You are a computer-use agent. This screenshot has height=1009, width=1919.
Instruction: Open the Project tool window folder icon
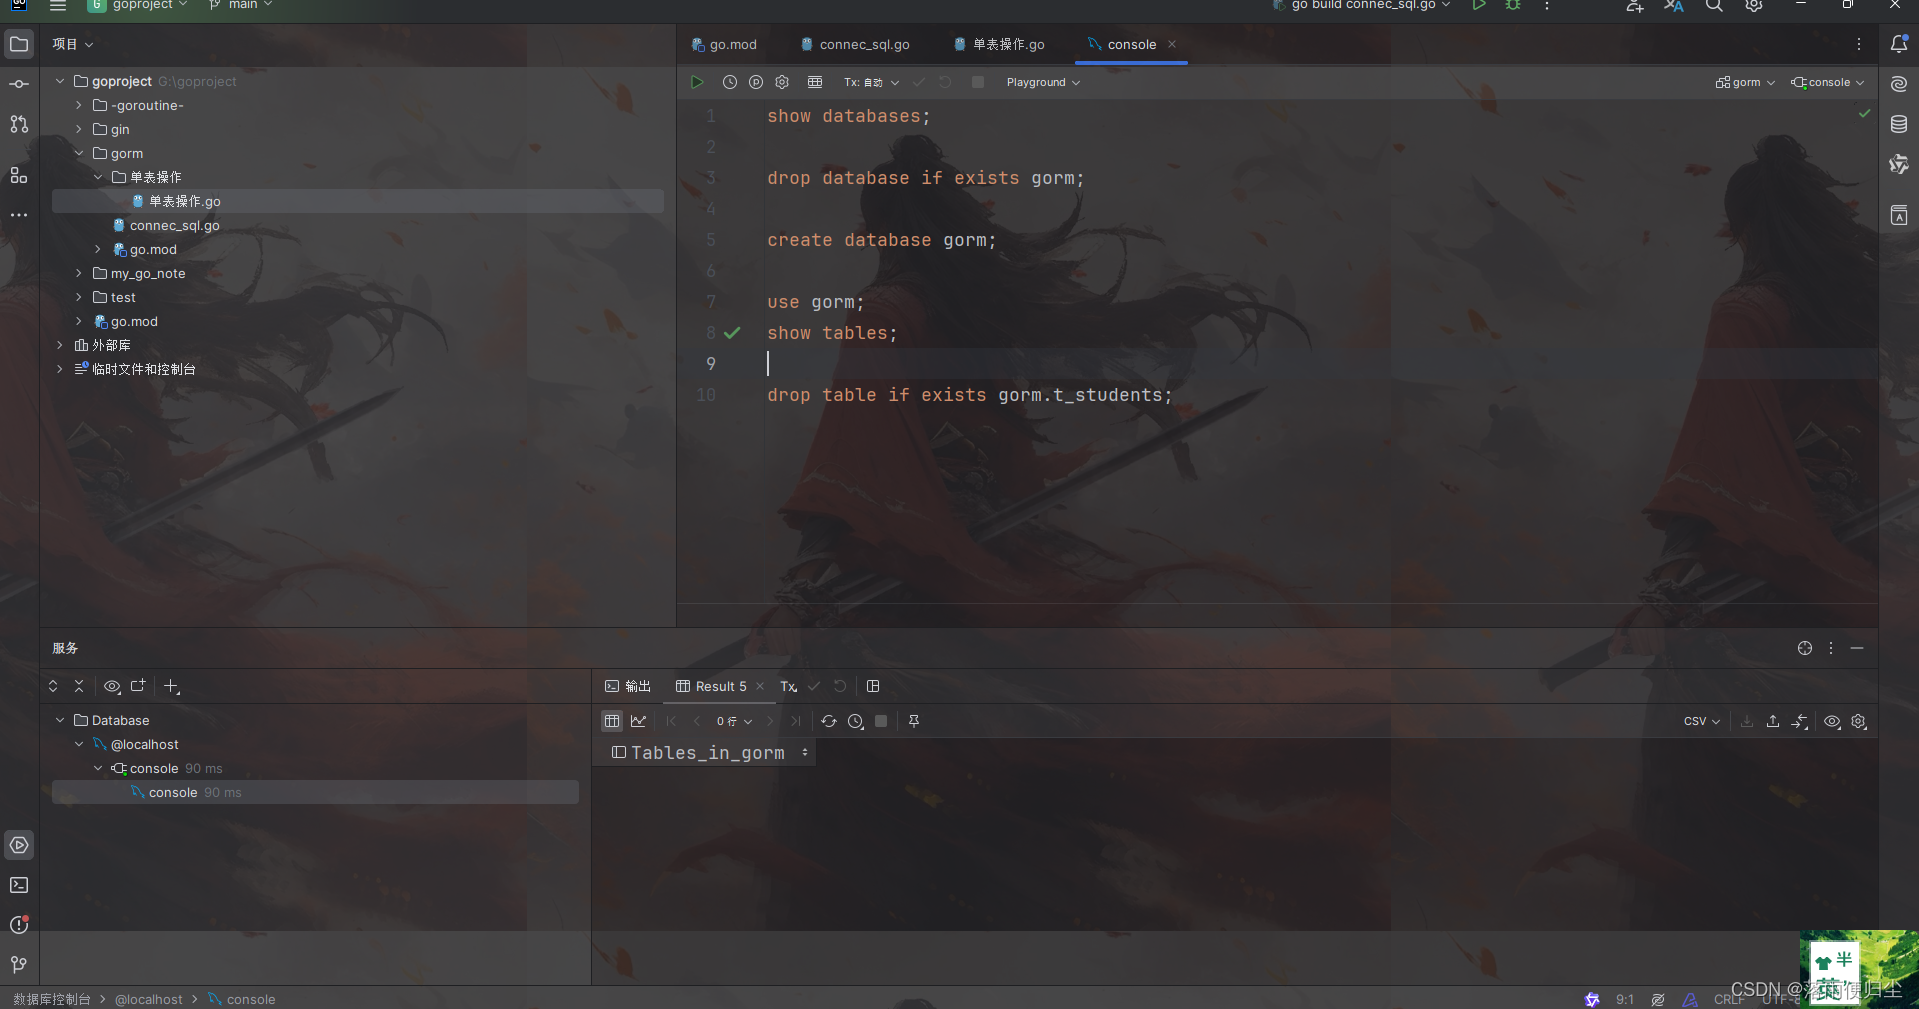pos(19,44)
